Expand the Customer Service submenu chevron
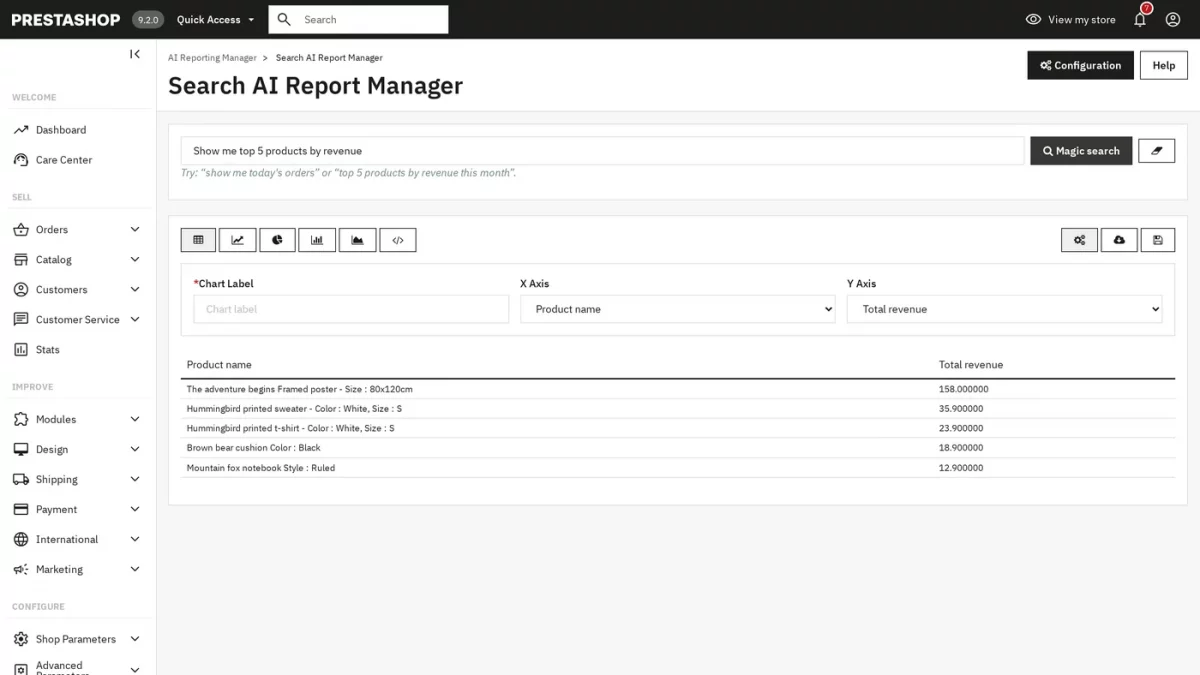Image resolution: width=1200 pixels, height=675 pixels. 135,320
